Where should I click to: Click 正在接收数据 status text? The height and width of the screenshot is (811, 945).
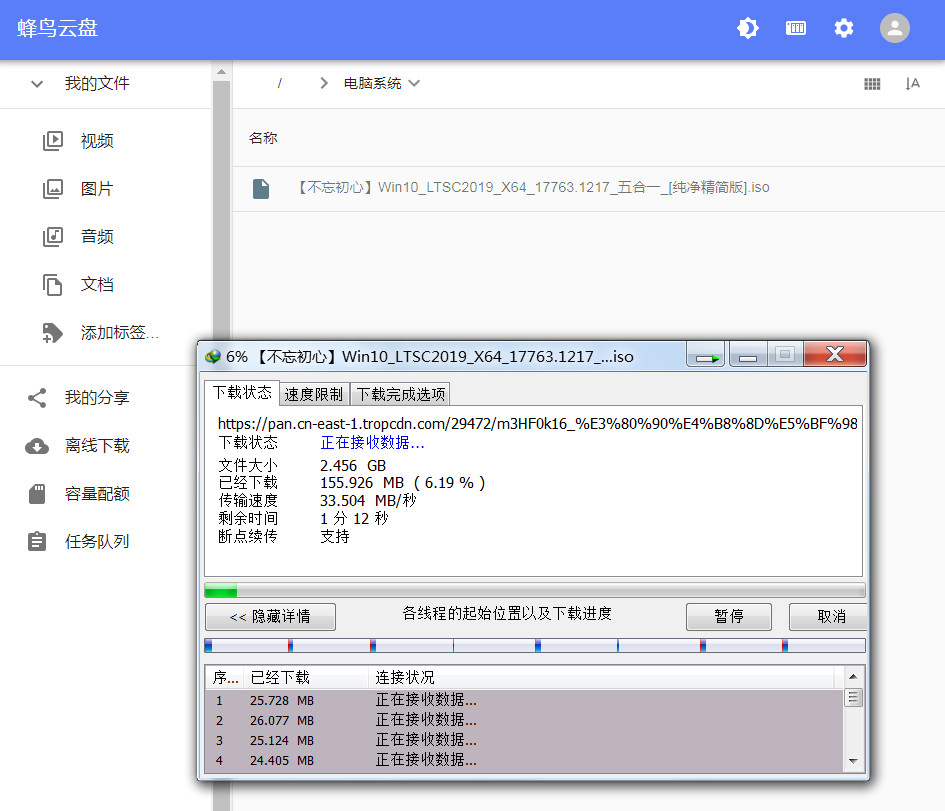(x=372, y=443)
